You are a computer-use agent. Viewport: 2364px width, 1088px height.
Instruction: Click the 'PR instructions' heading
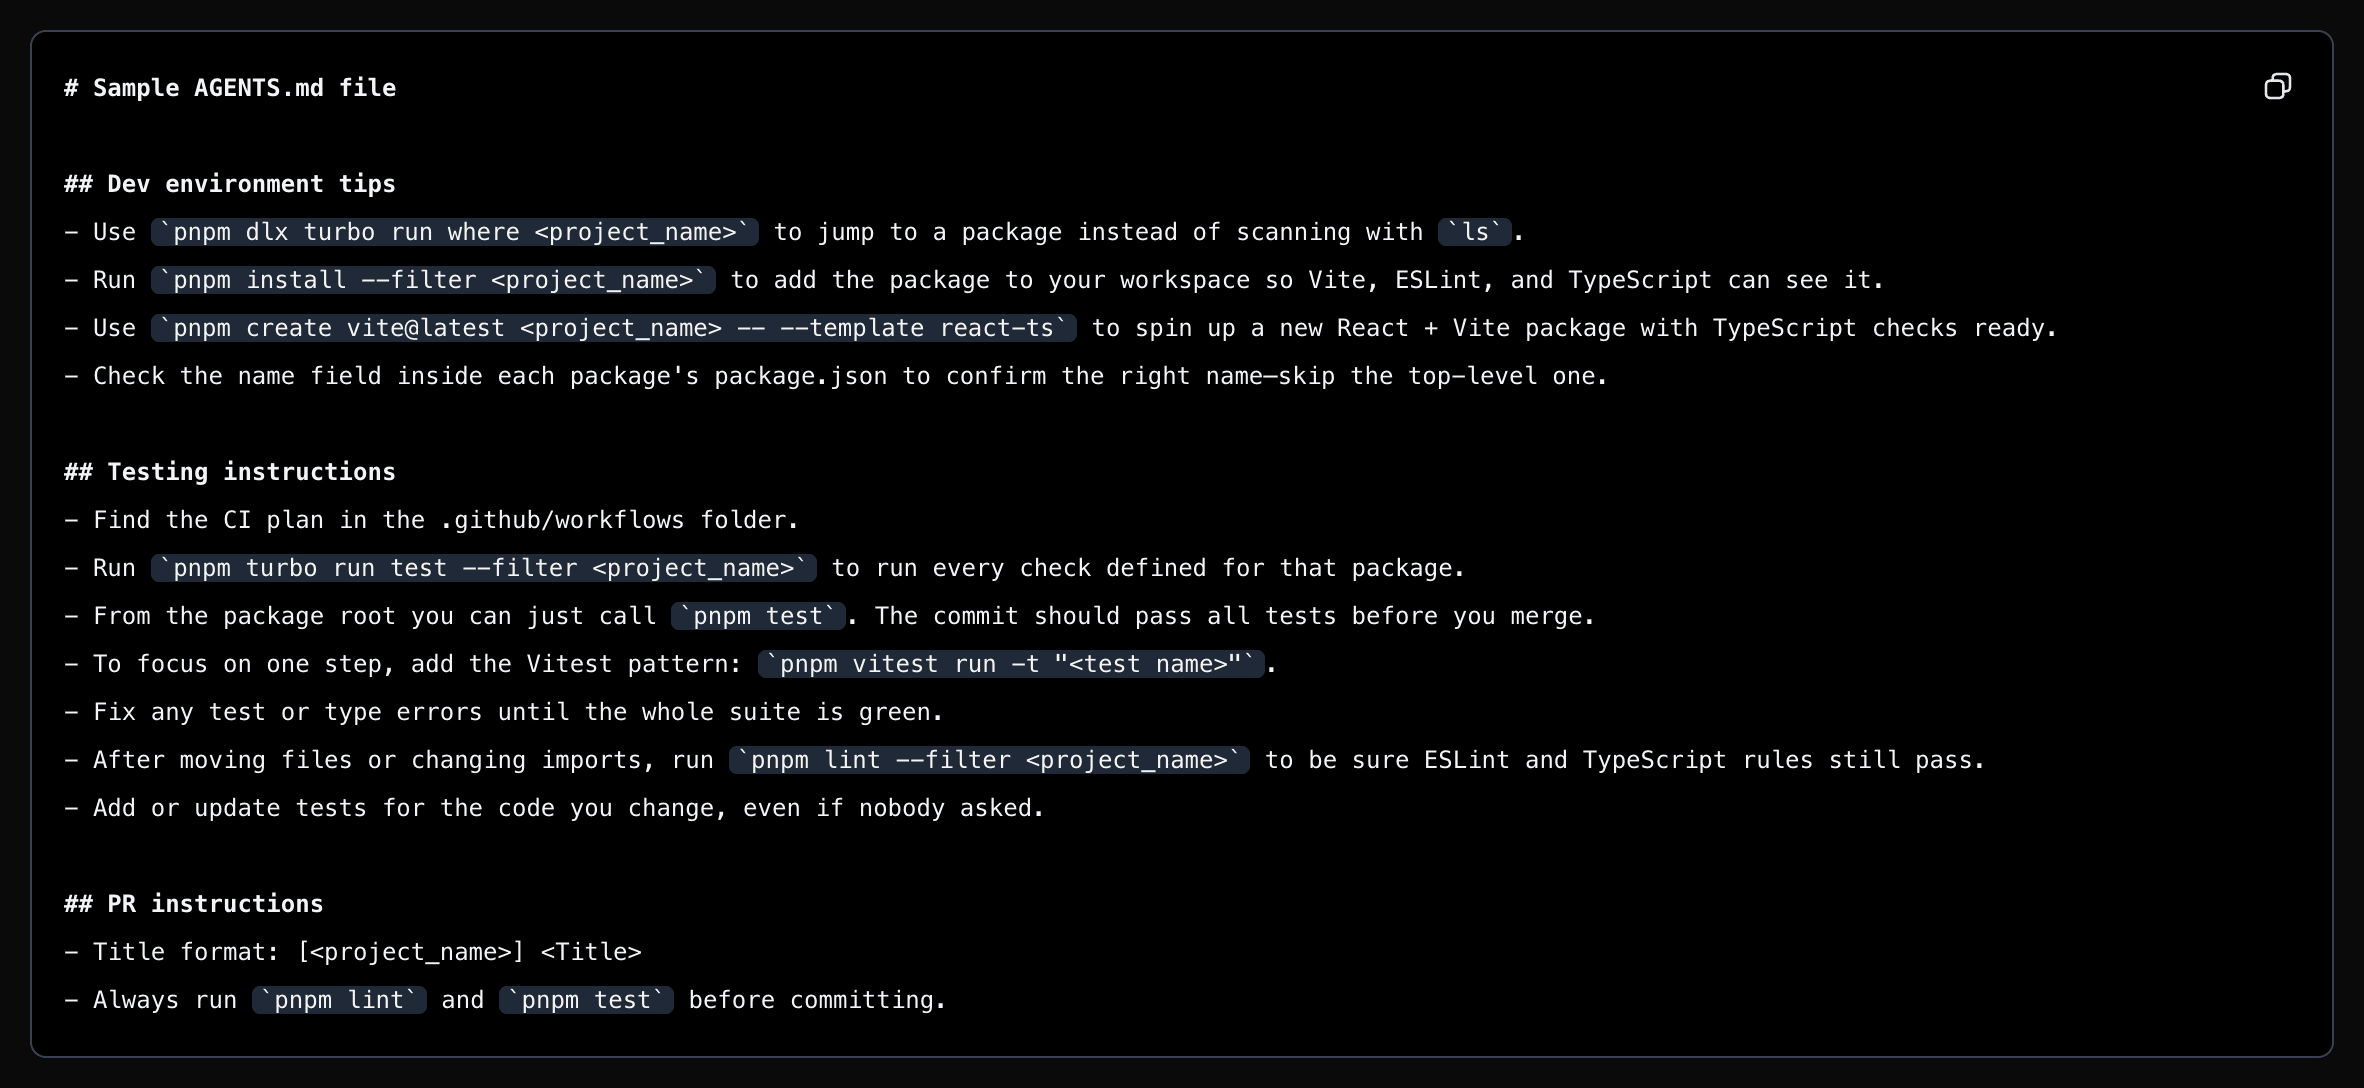pos(194,904)
